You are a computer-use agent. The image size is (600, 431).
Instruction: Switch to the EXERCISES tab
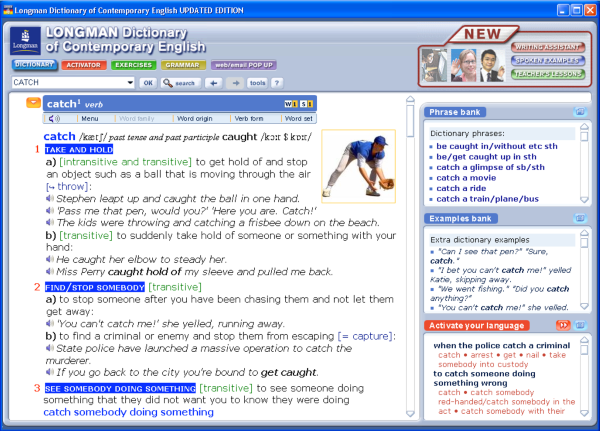click(134, 65)
